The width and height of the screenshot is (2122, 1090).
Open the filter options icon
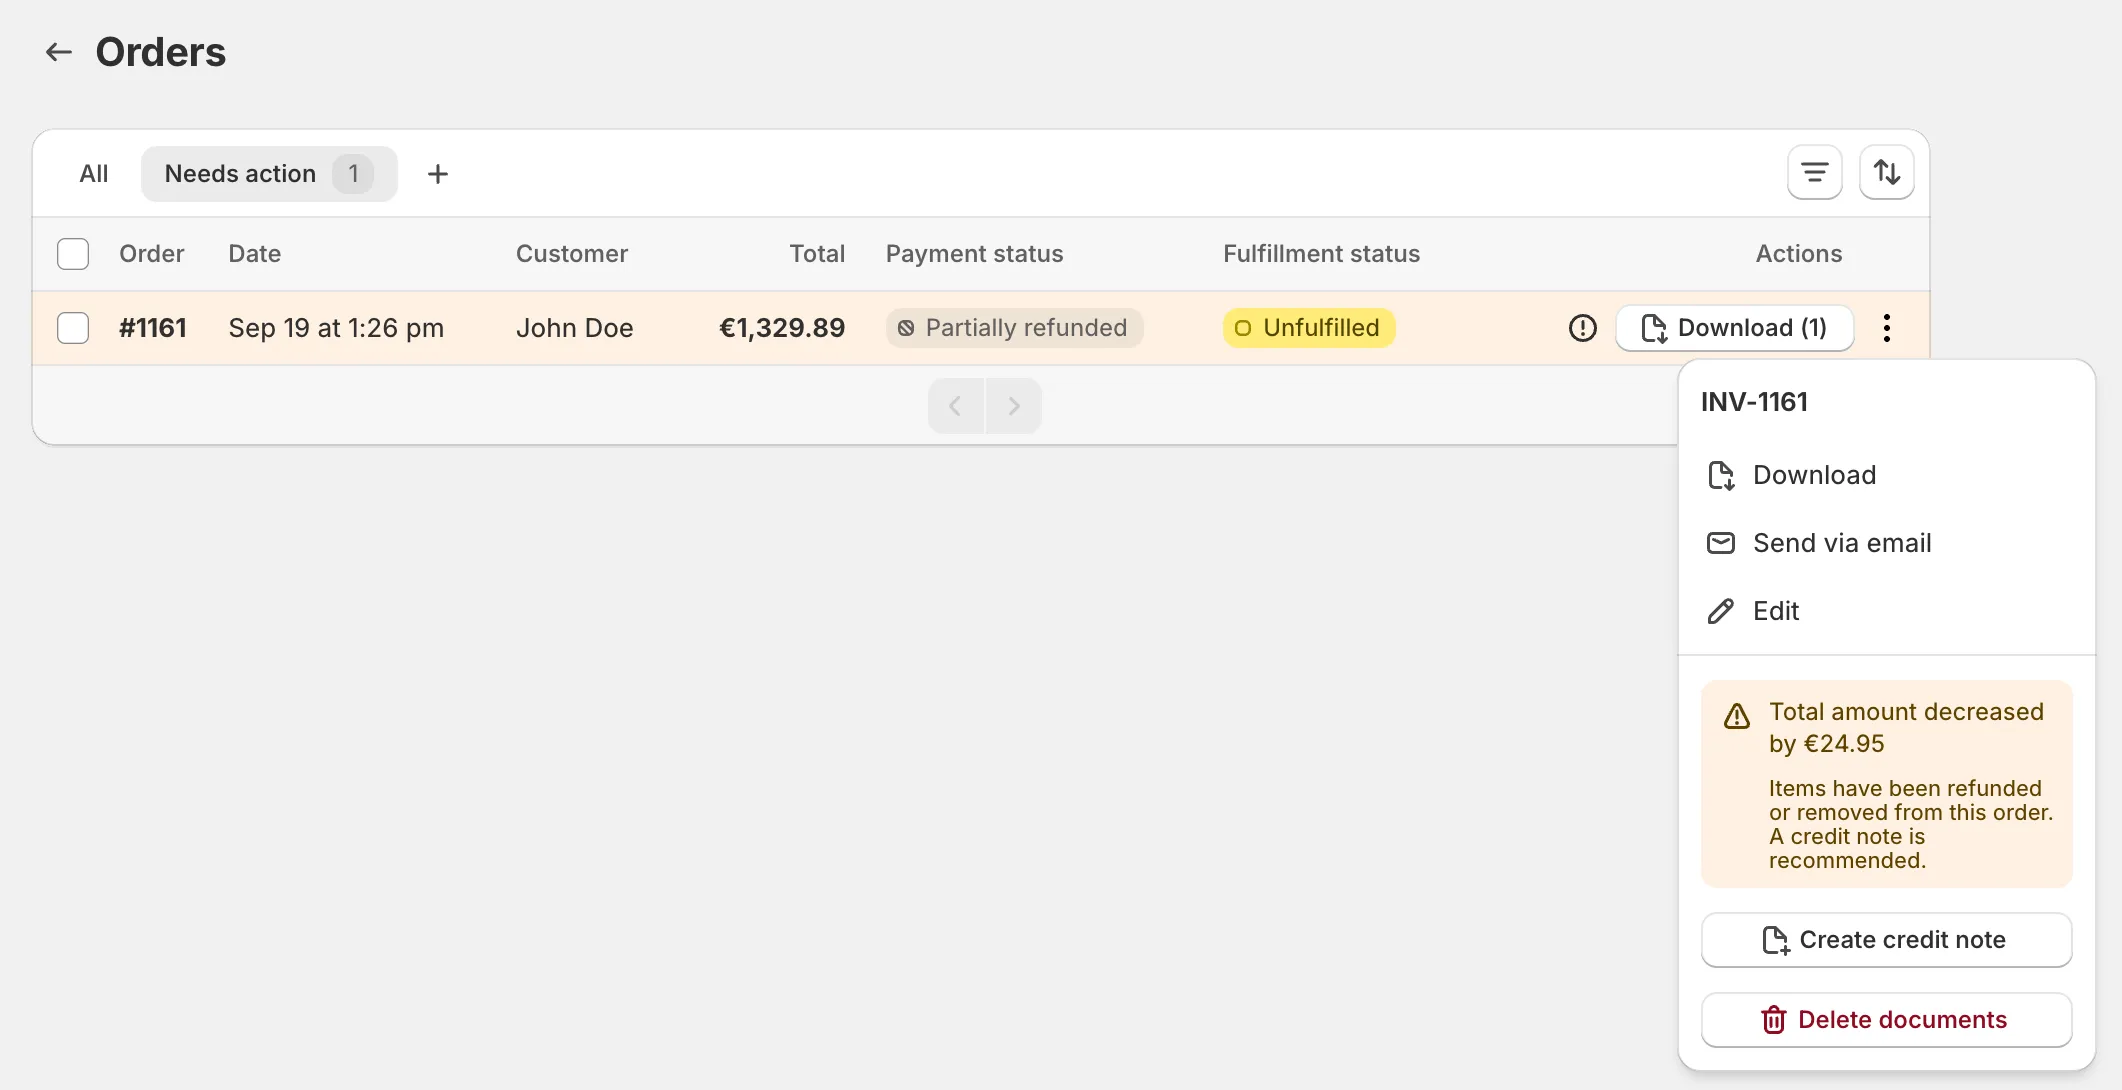coord(1814,173)
